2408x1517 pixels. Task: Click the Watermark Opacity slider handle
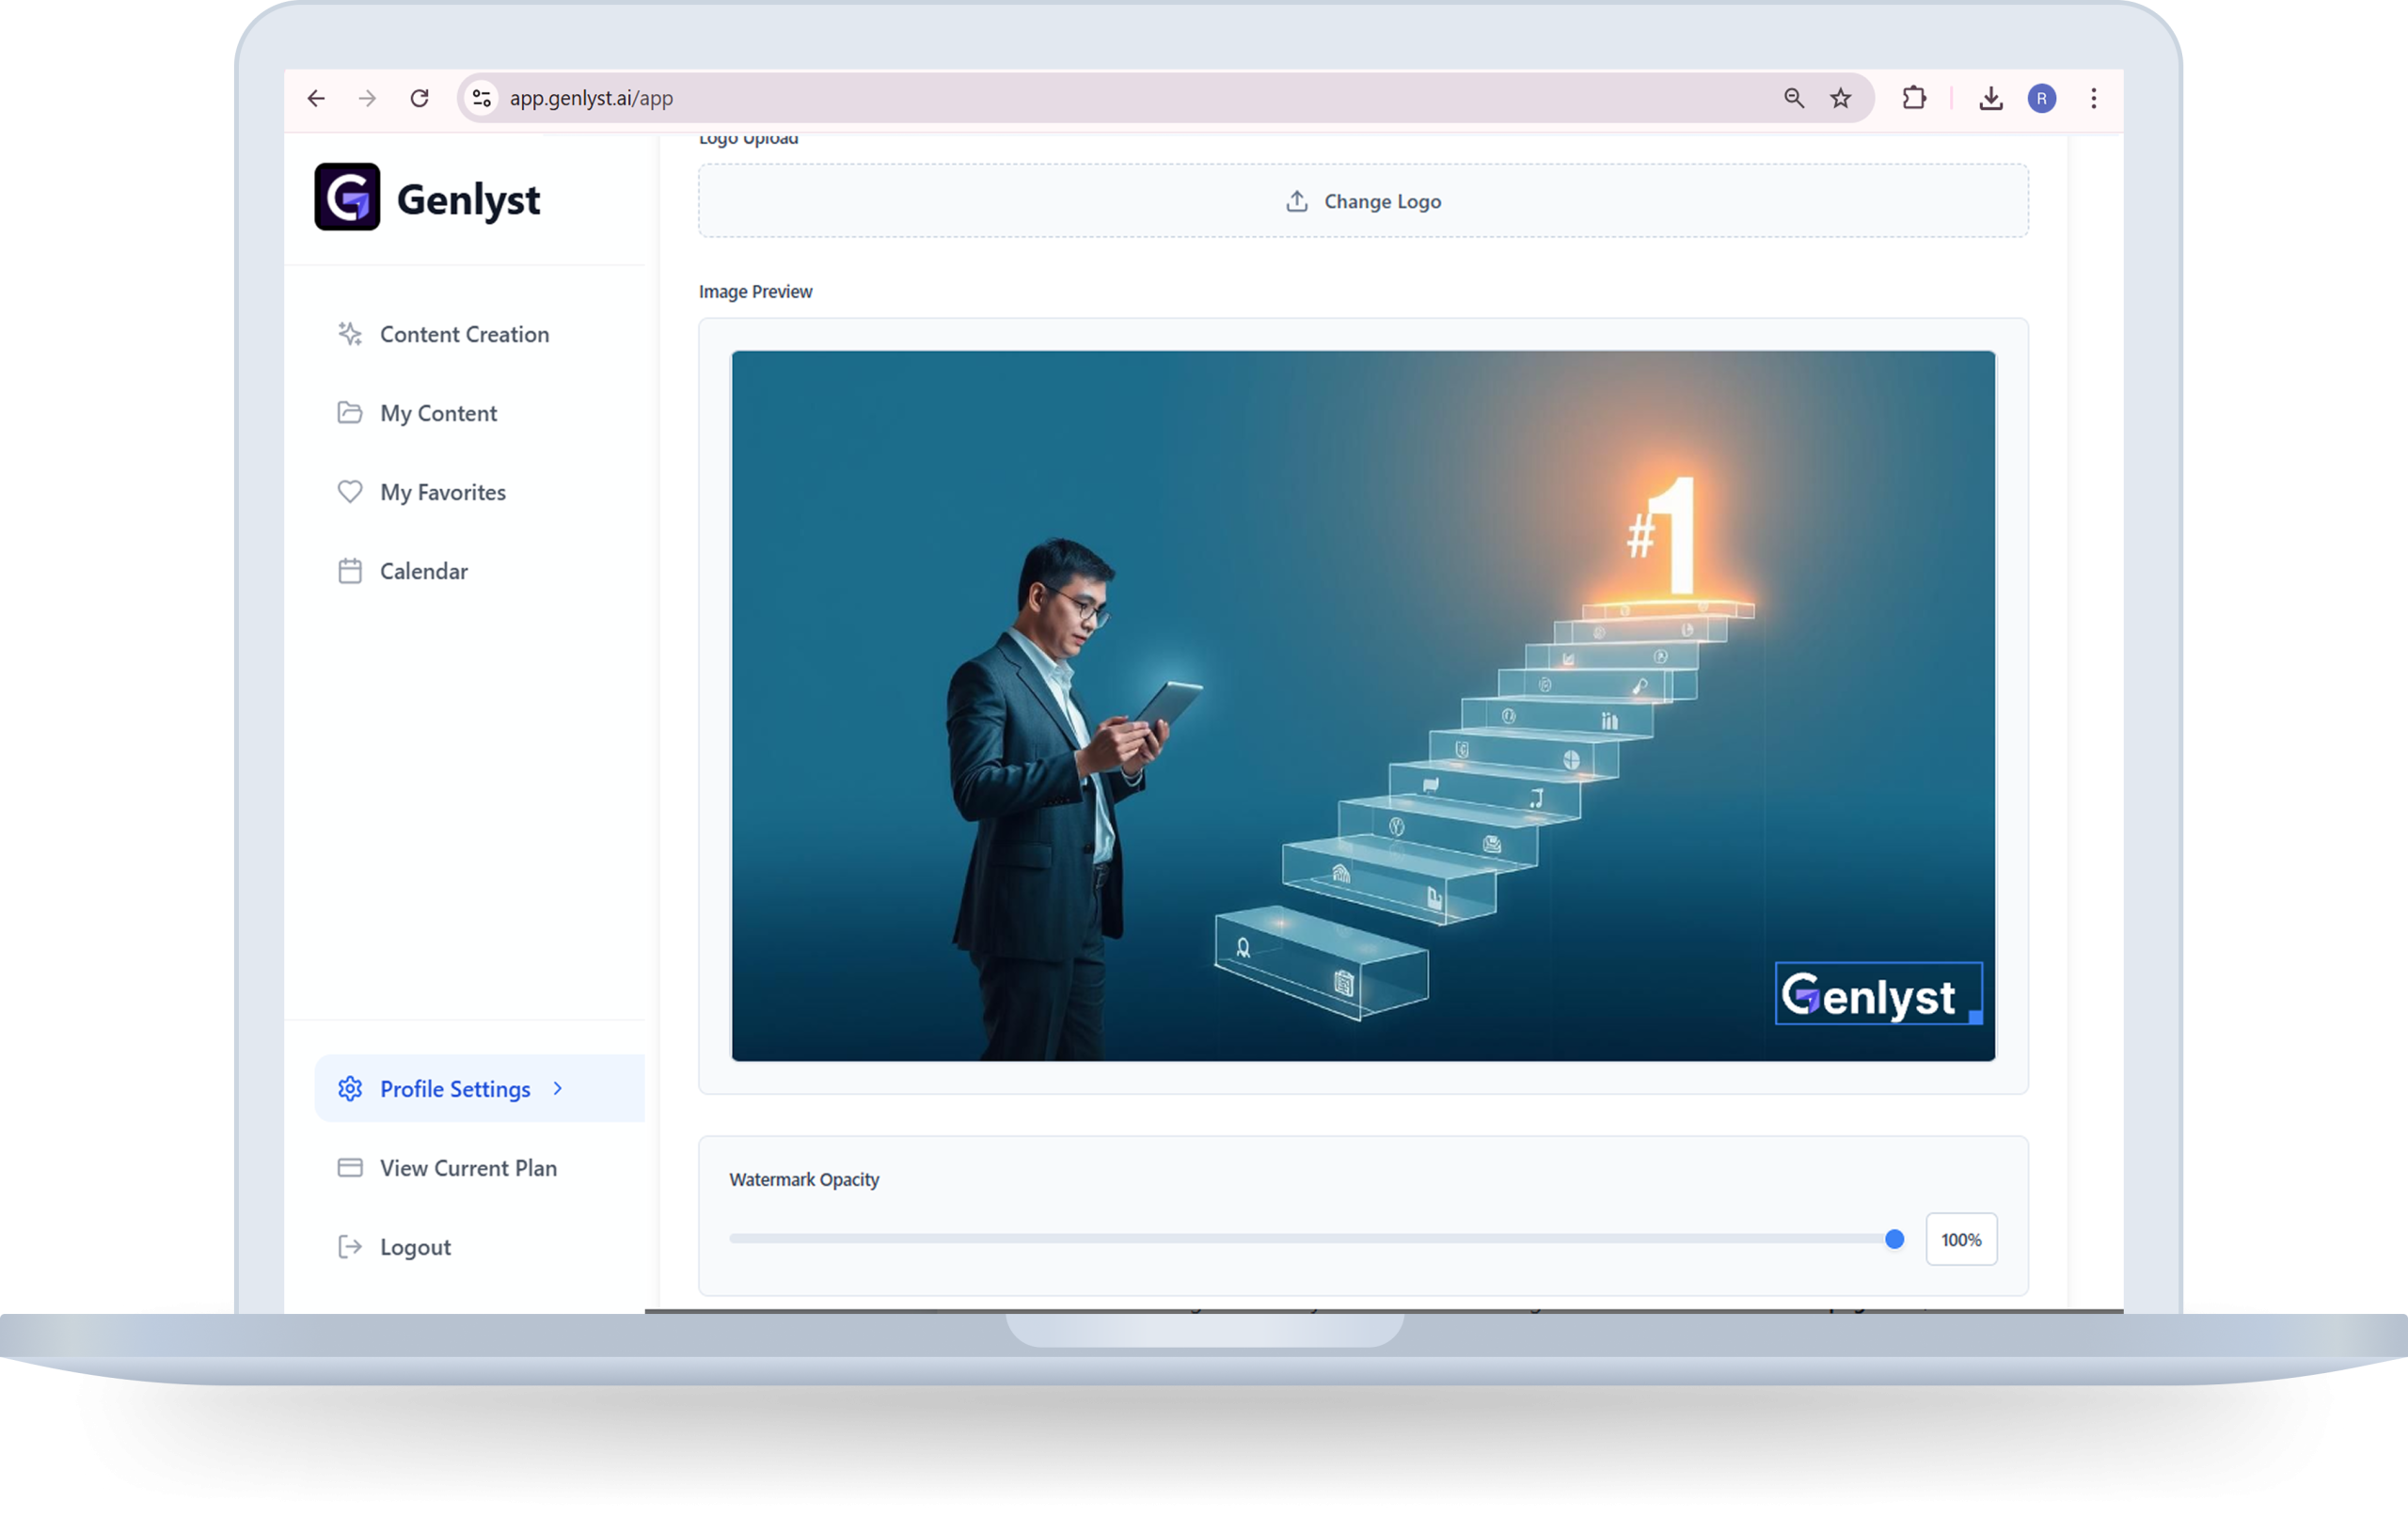(x=1894, y=1239)
